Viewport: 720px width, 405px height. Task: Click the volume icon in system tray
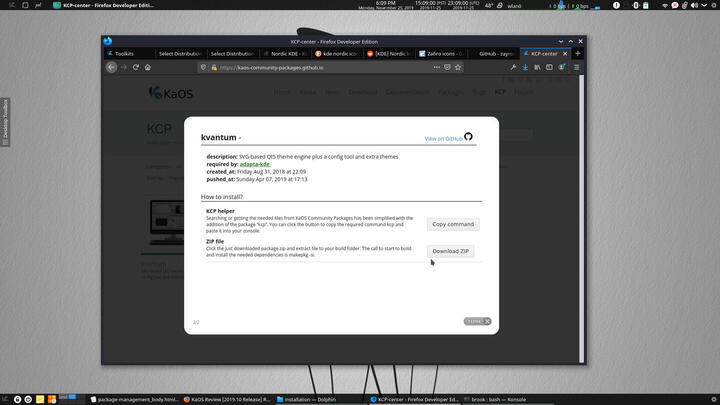[694, 6]
